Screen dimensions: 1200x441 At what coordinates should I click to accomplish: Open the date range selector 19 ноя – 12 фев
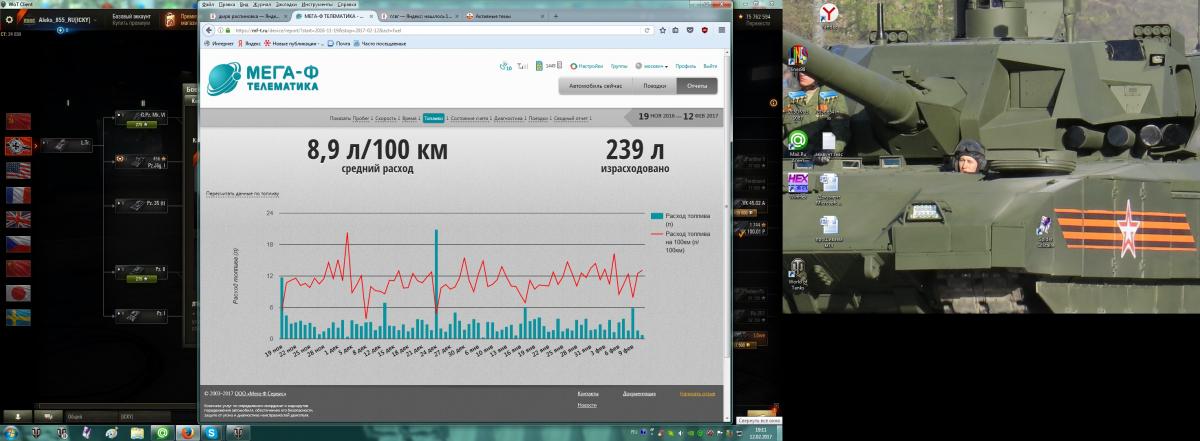tap(678, 116)
